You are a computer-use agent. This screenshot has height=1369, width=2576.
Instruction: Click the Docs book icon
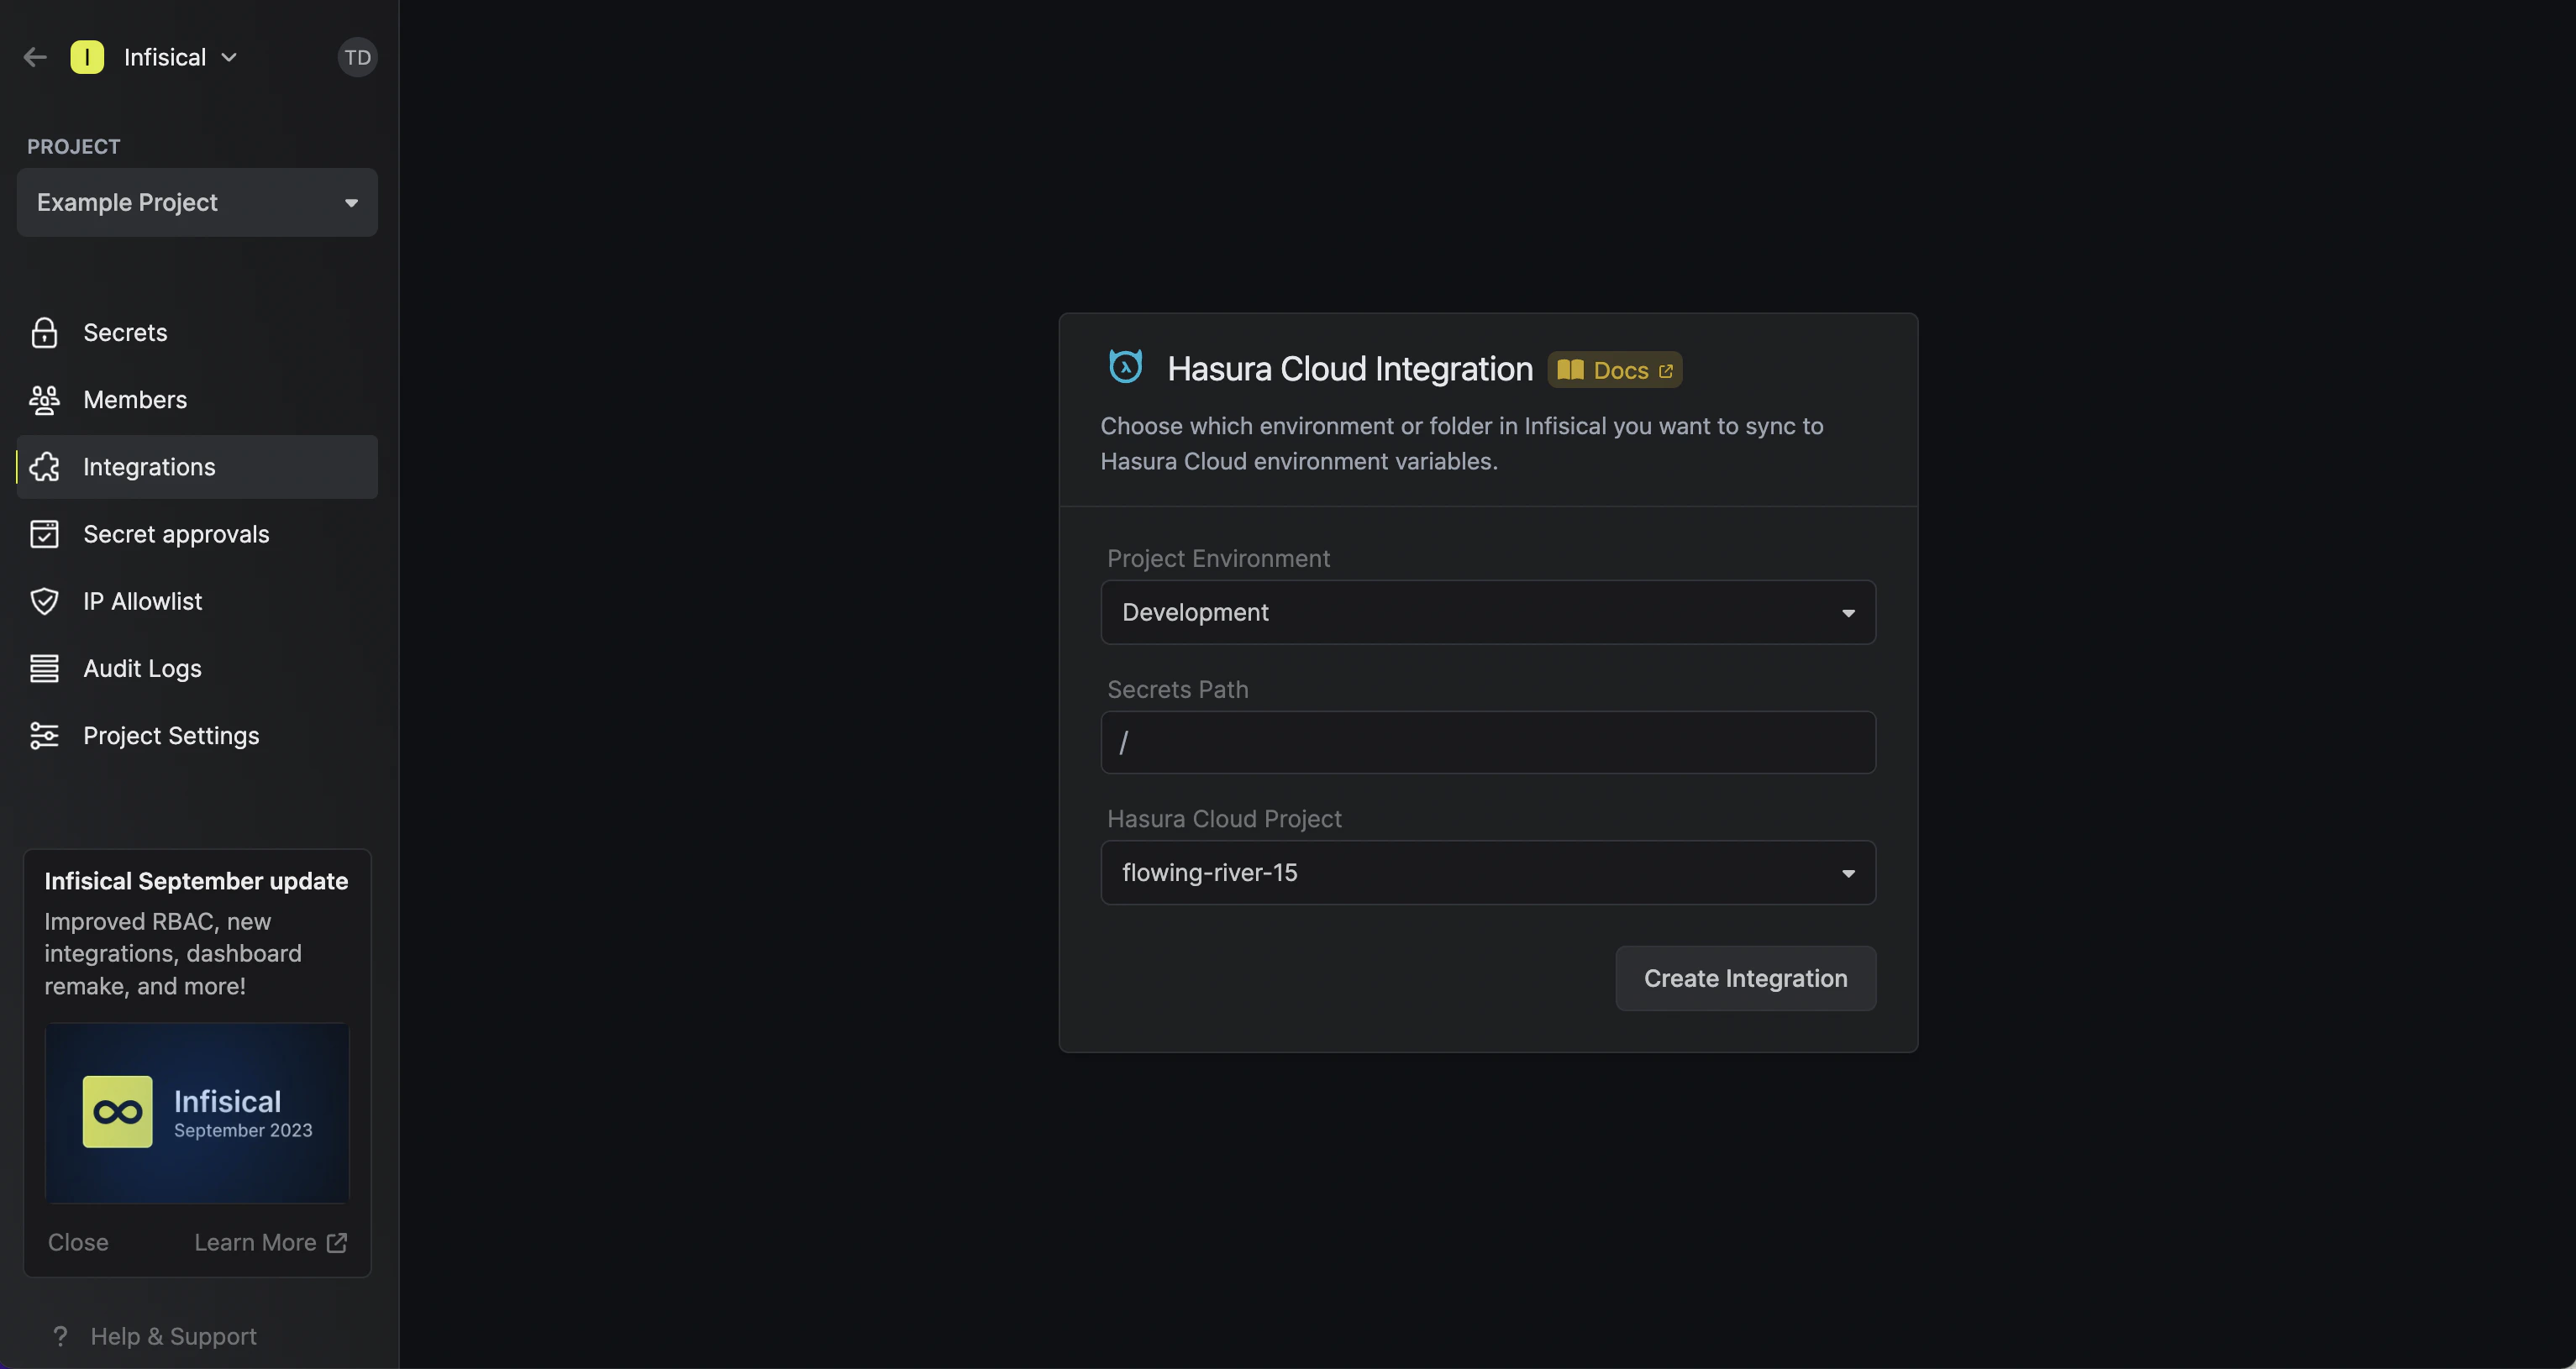click(x=1570, y=370)
